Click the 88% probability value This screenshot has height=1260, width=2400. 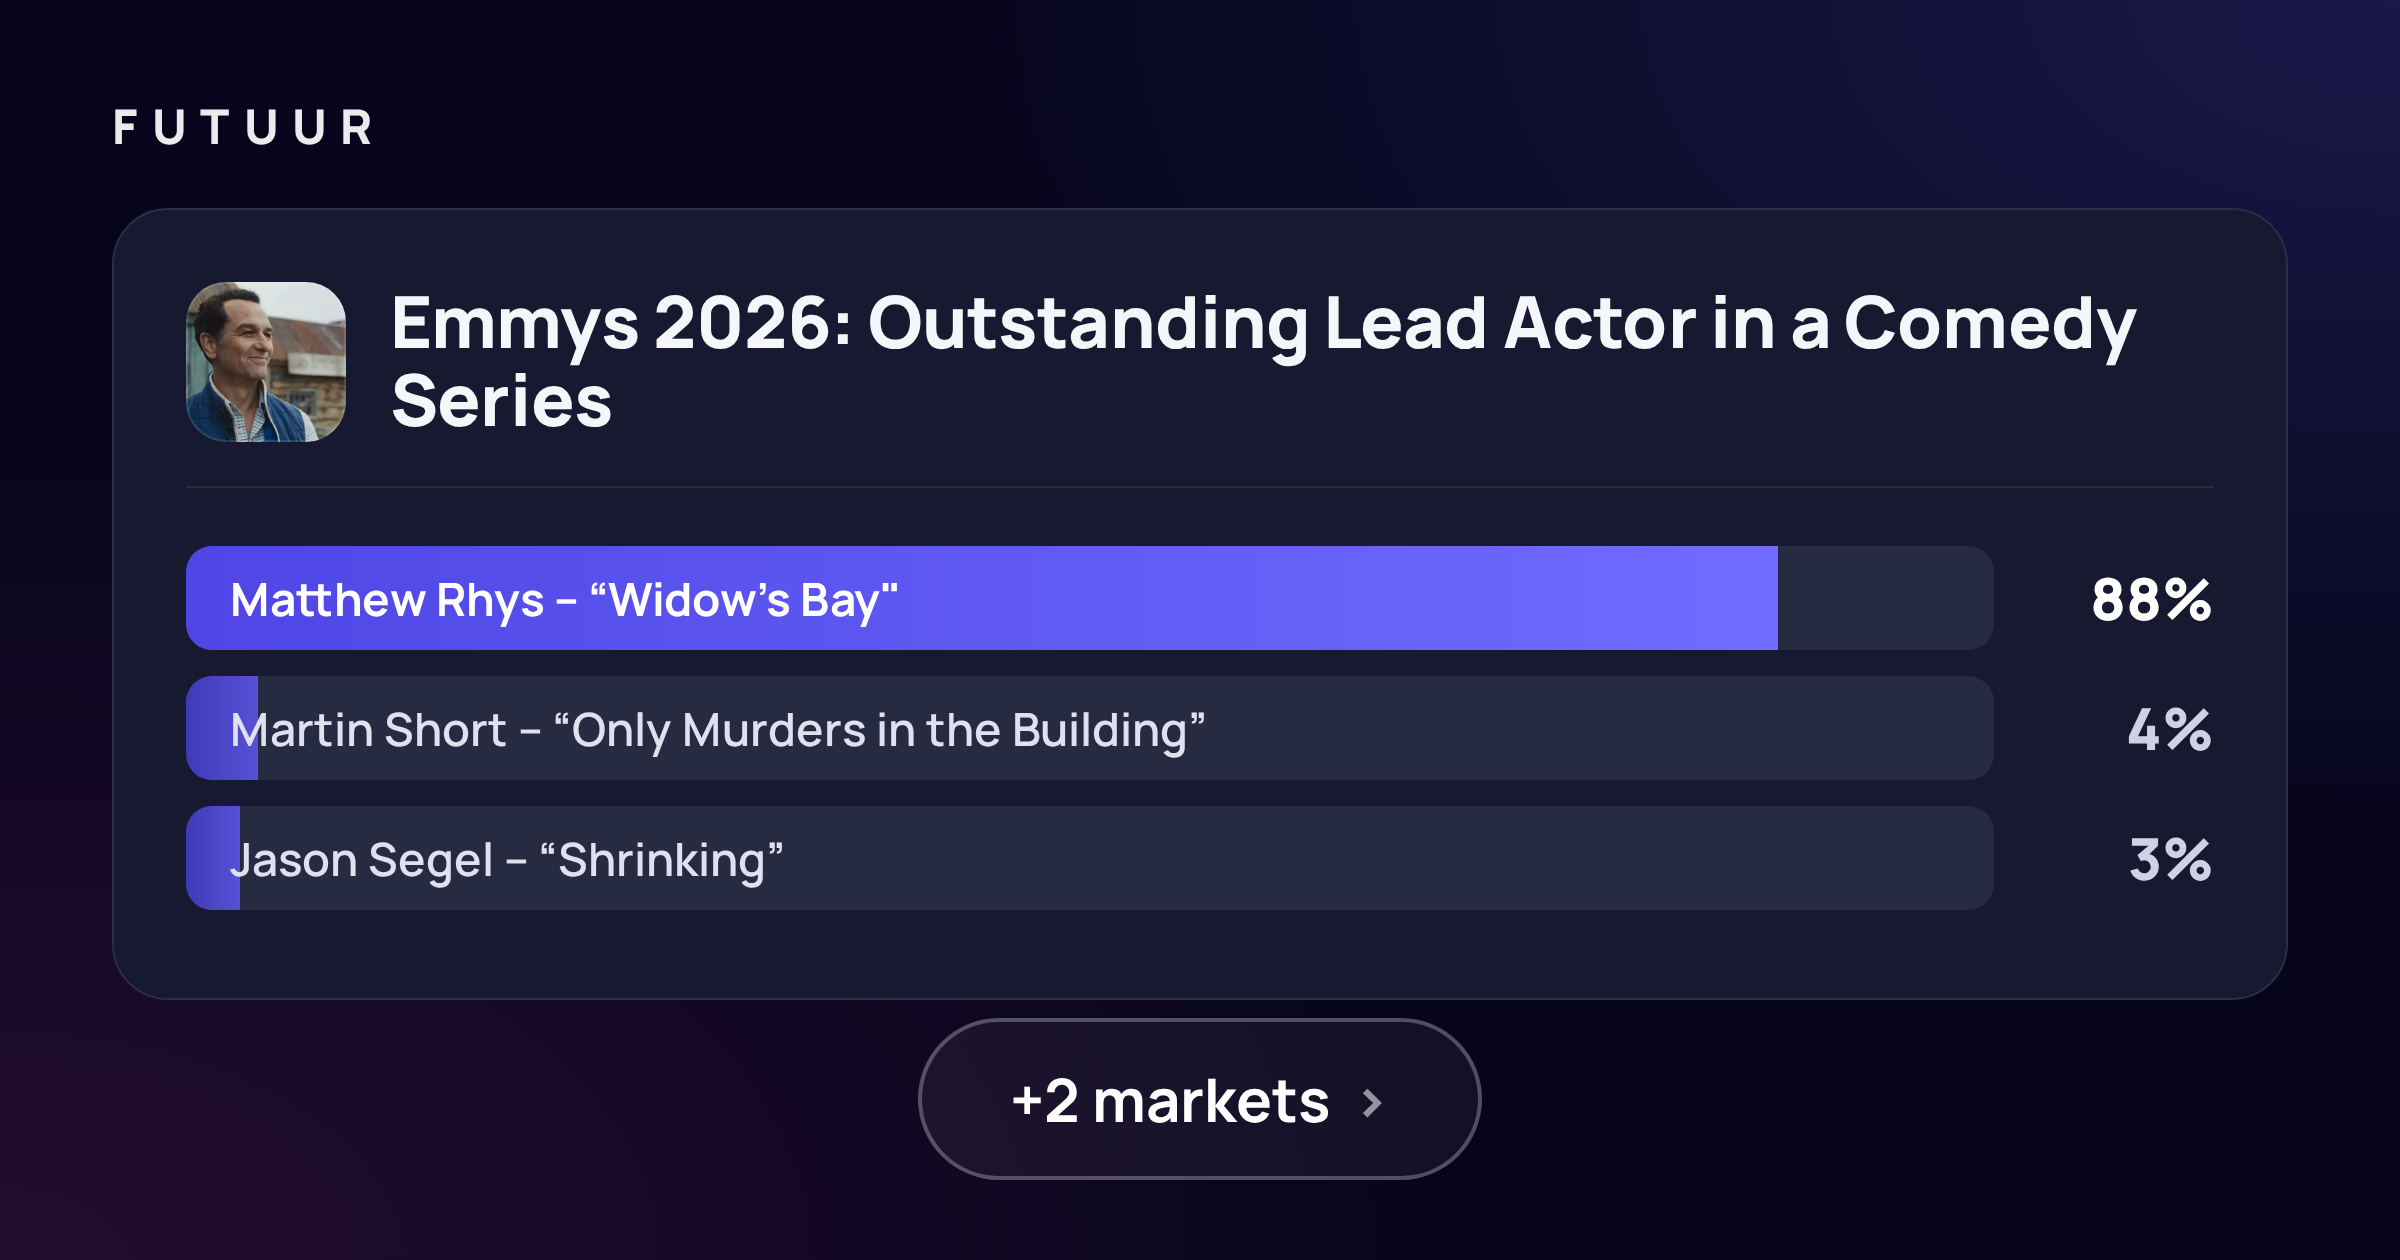coord(2151,600)
